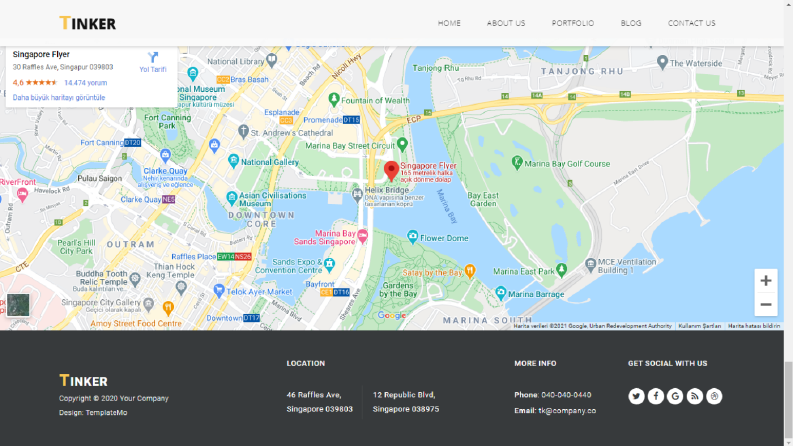Click the Tinker logo in footer
Image resolution: width=793 pixels, height=446 pixels.
(x=83, y=380)
